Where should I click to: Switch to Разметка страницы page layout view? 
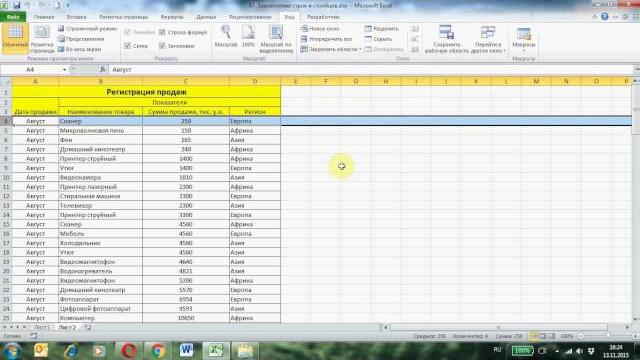coord(42,39)
